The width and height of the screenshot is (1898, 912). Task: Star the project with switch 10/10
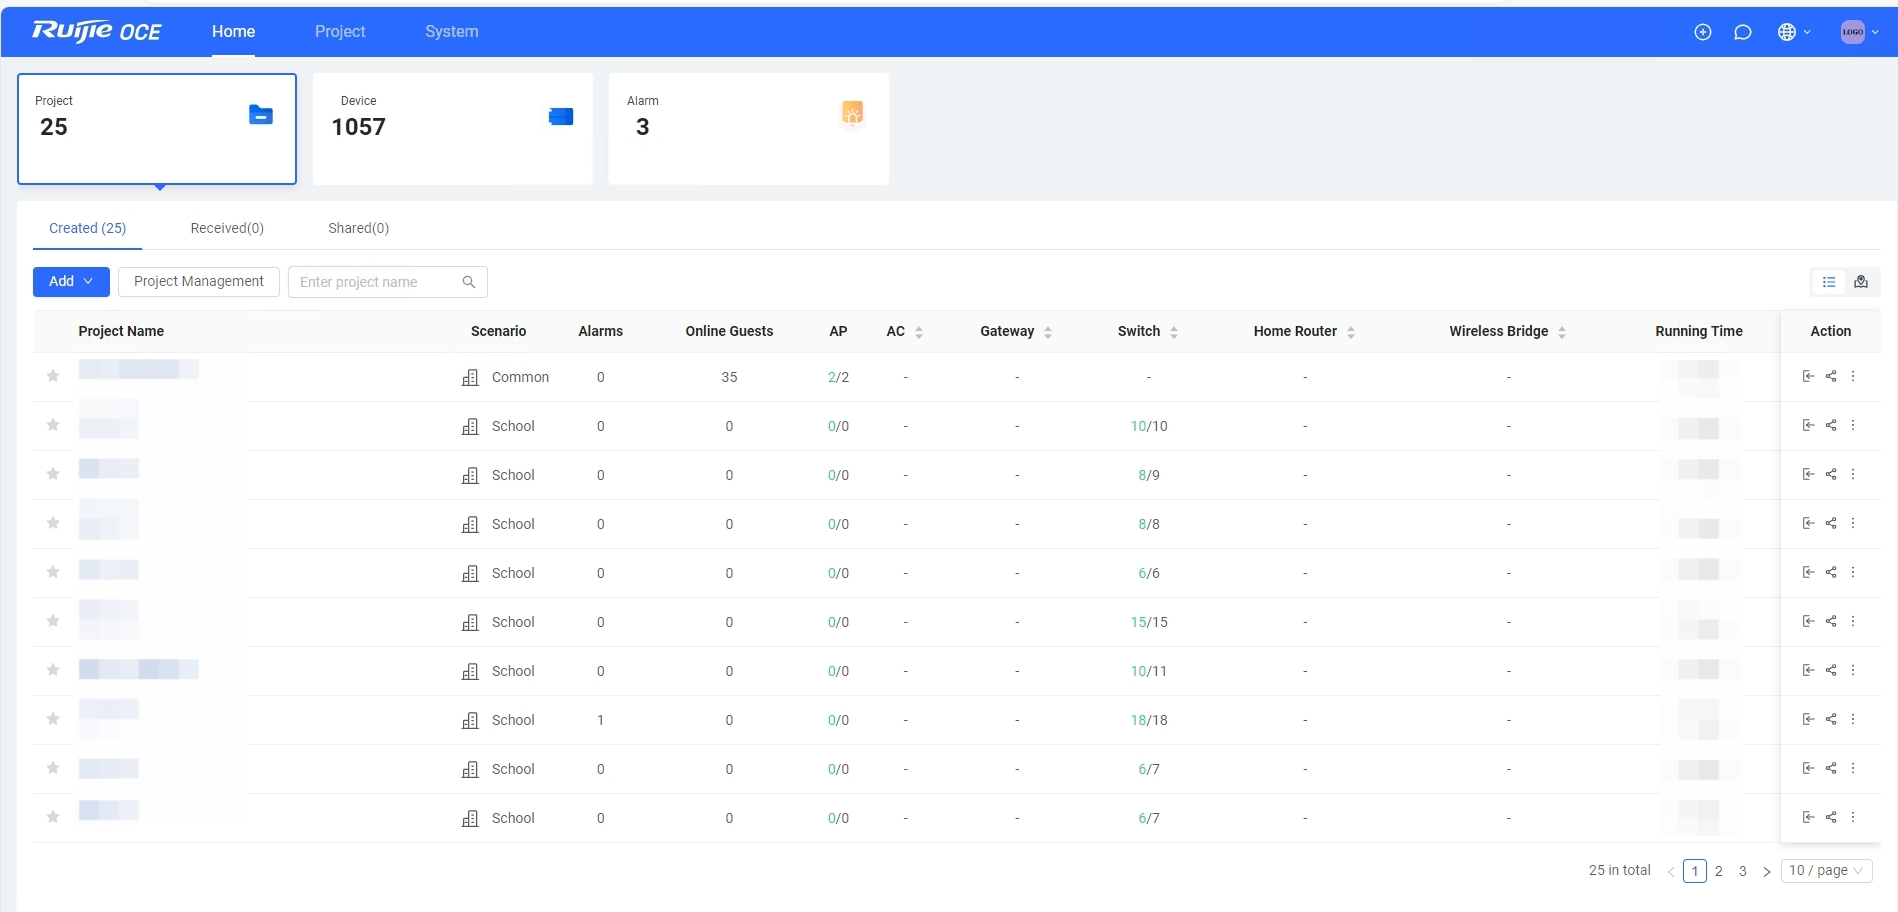tap(53, 425)
